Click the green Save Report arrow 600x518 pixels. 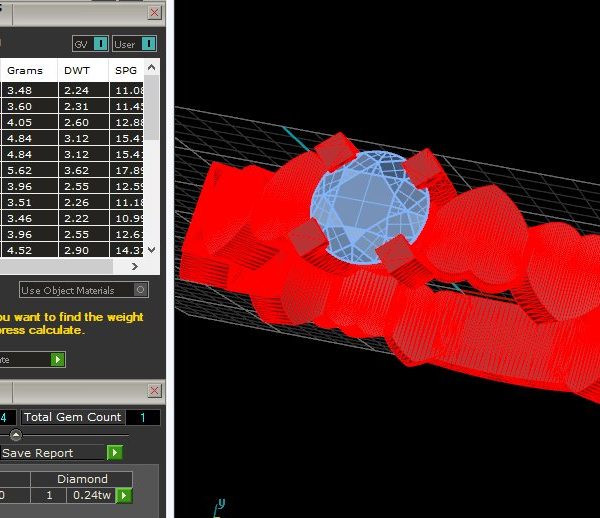(x=114, y=453)
